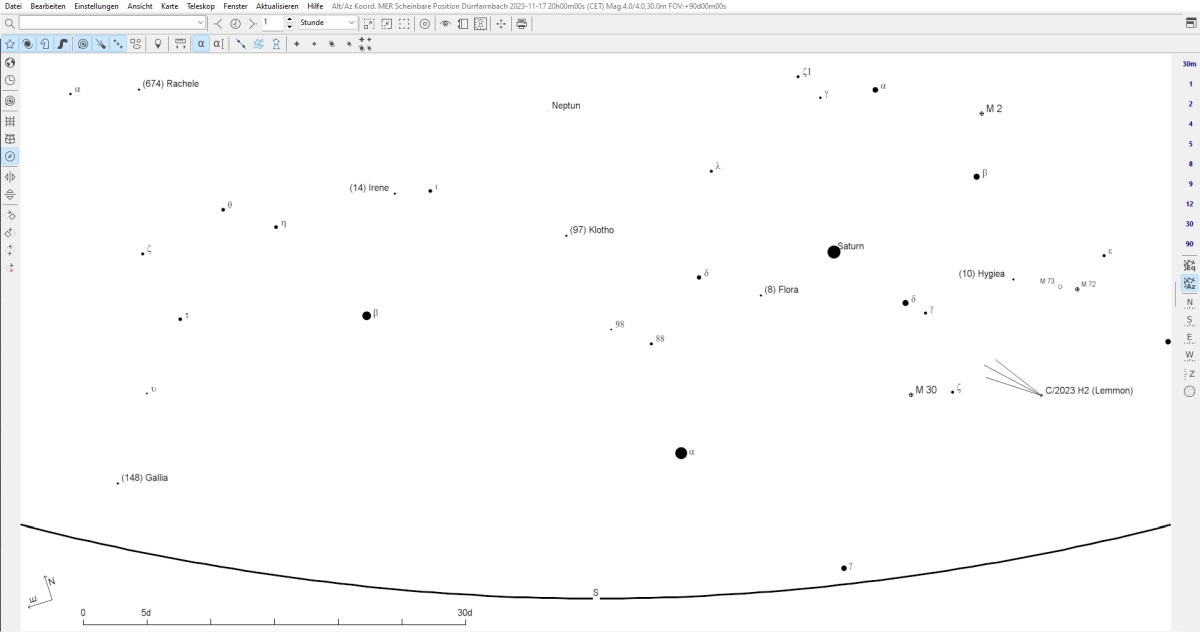Viewport: 1200px width, 632px height.
Task: Open the Bearbeiten menu
Action: (48, 6)
